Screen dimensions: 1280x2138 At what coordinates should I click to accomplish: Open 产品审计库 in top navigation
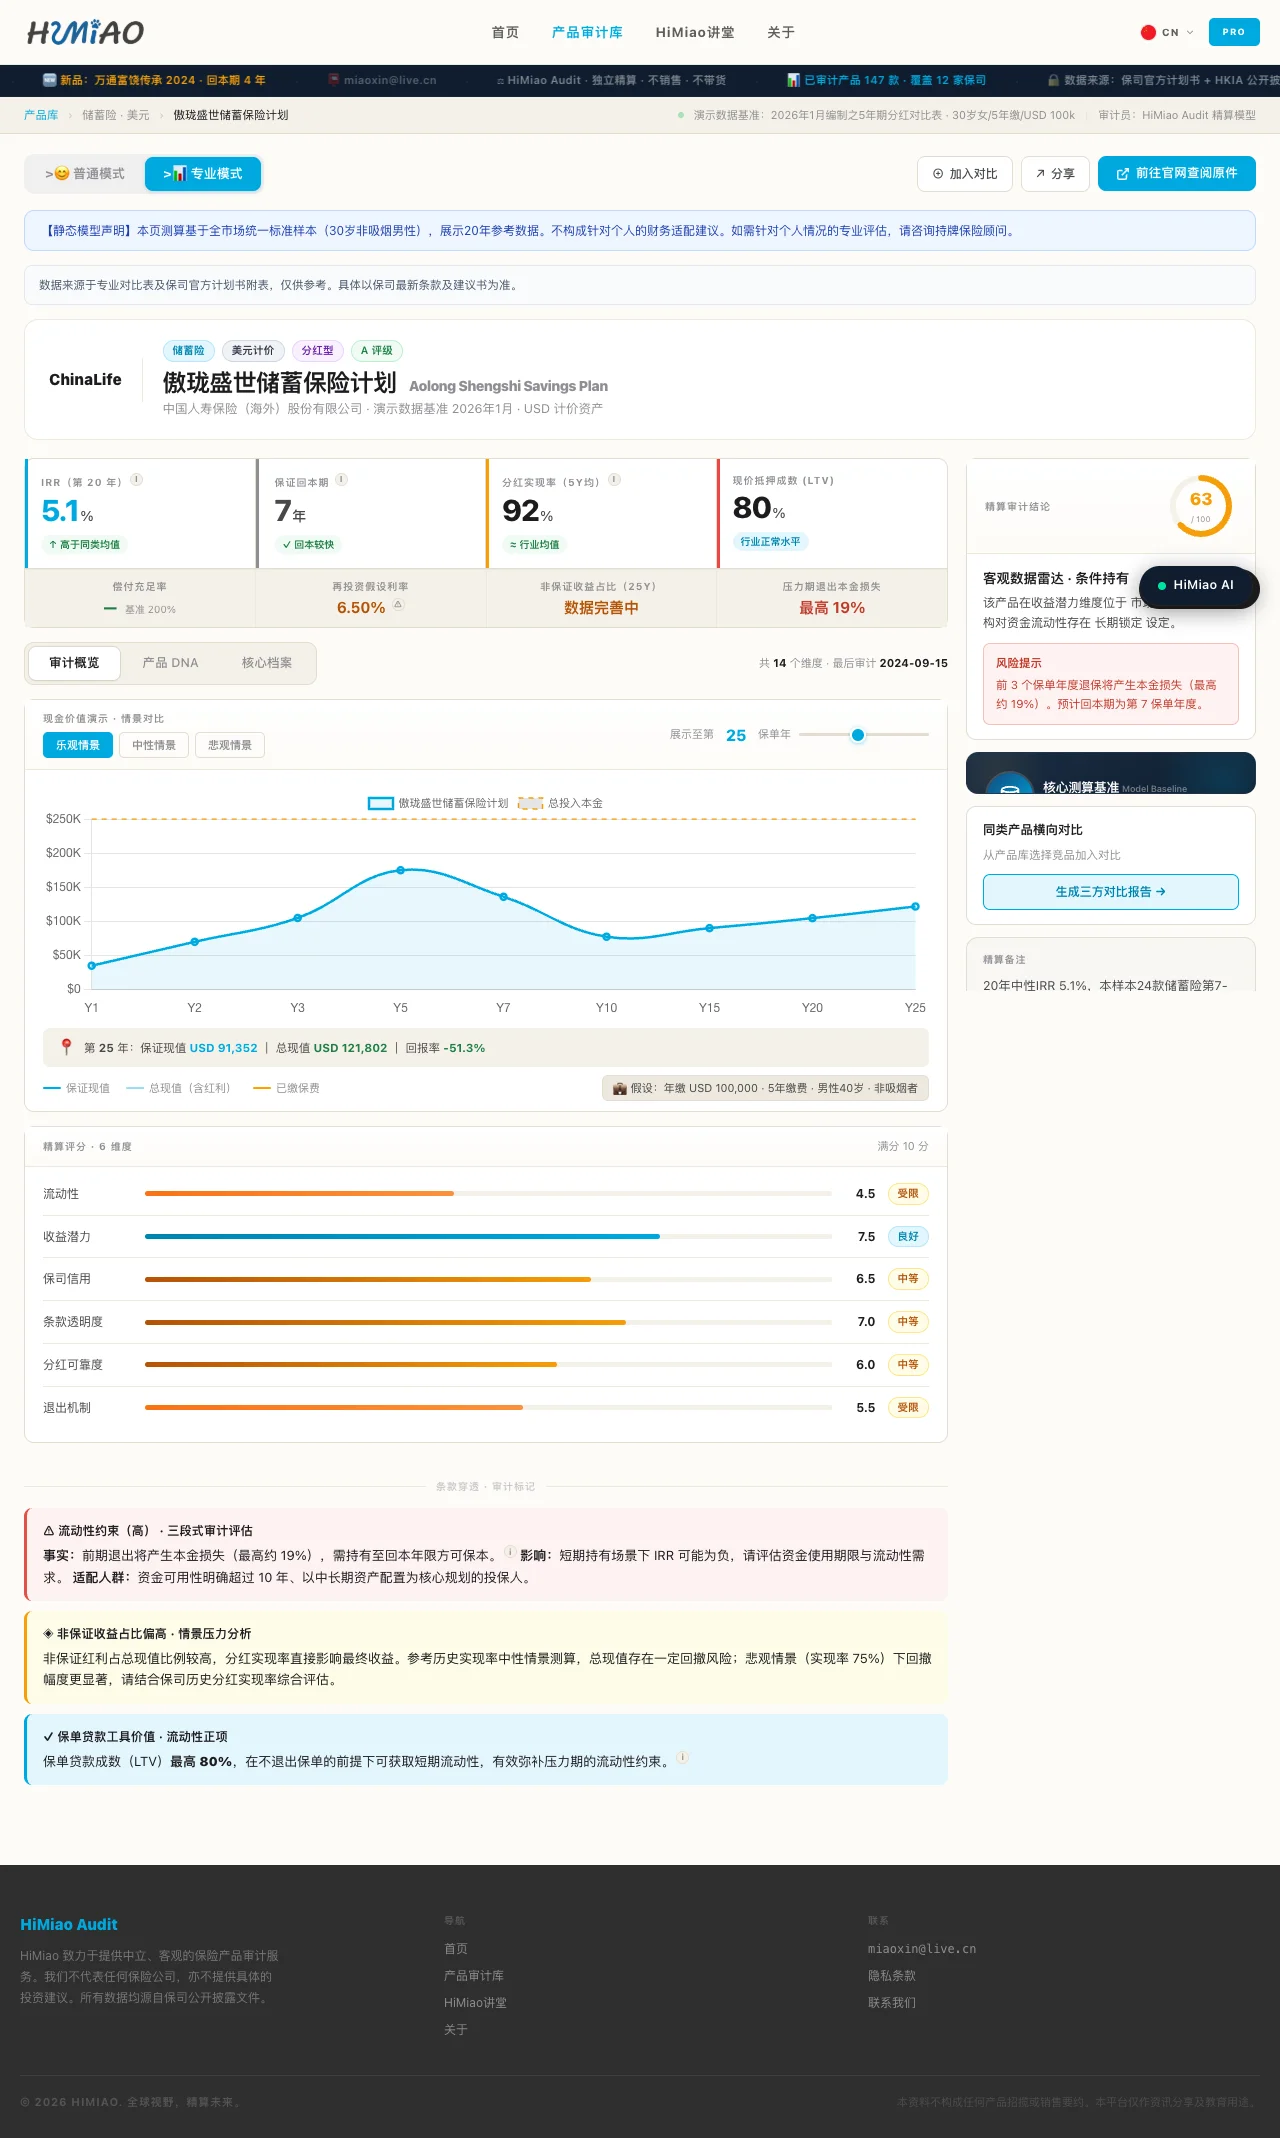587,32
